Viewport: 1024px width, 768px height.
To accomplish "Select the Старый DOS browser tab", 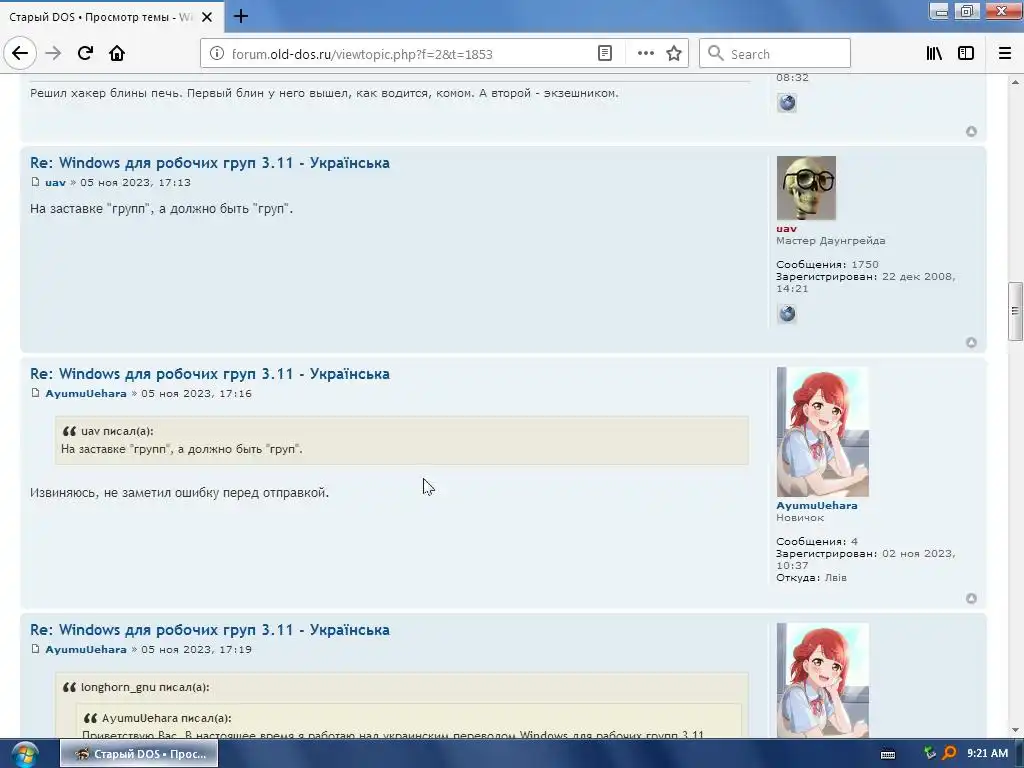I will [111, 17].
